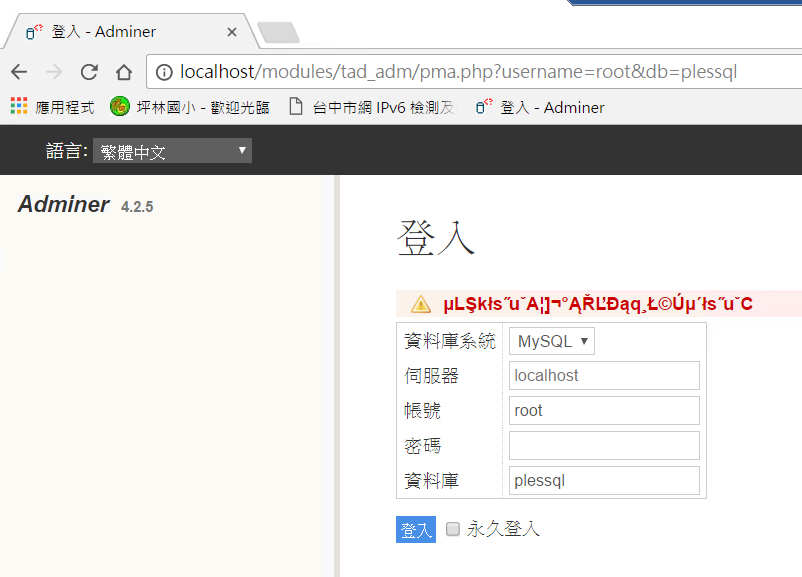Click the warning icon in error message
The height and width of the screenshot is (577, 802).
click(x=421, y=305)
